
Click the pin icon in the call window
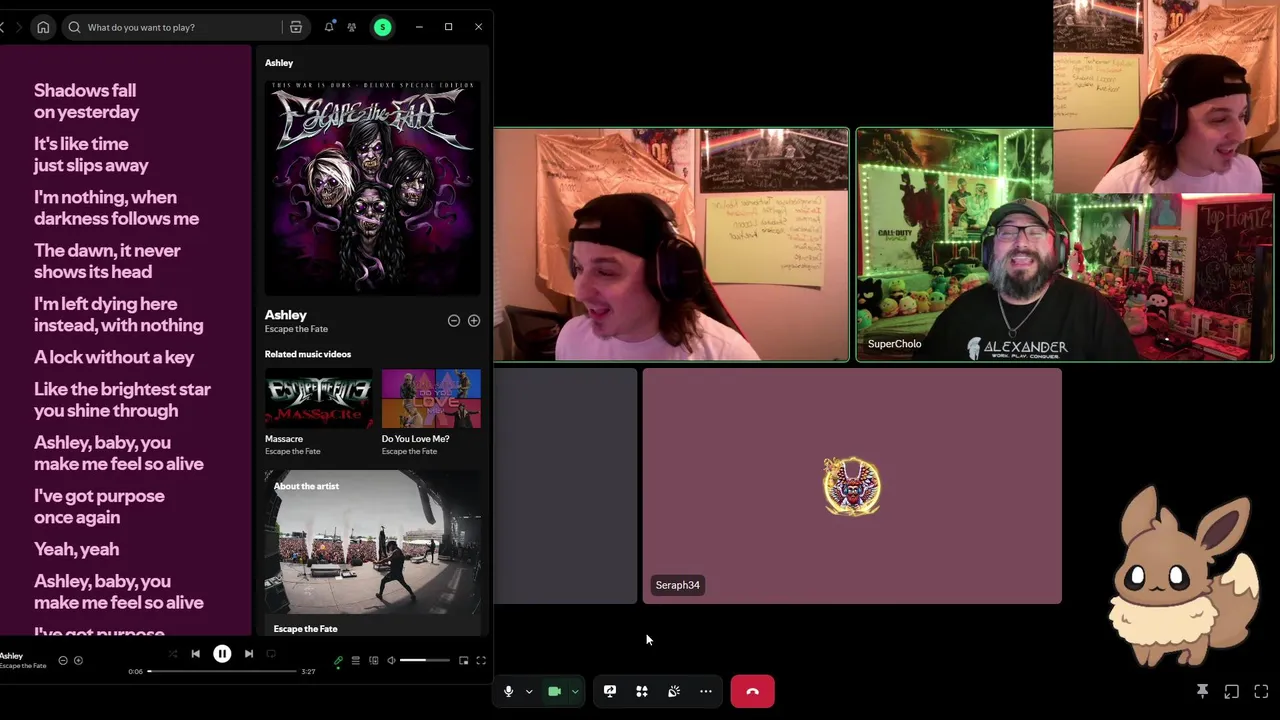1203,691
